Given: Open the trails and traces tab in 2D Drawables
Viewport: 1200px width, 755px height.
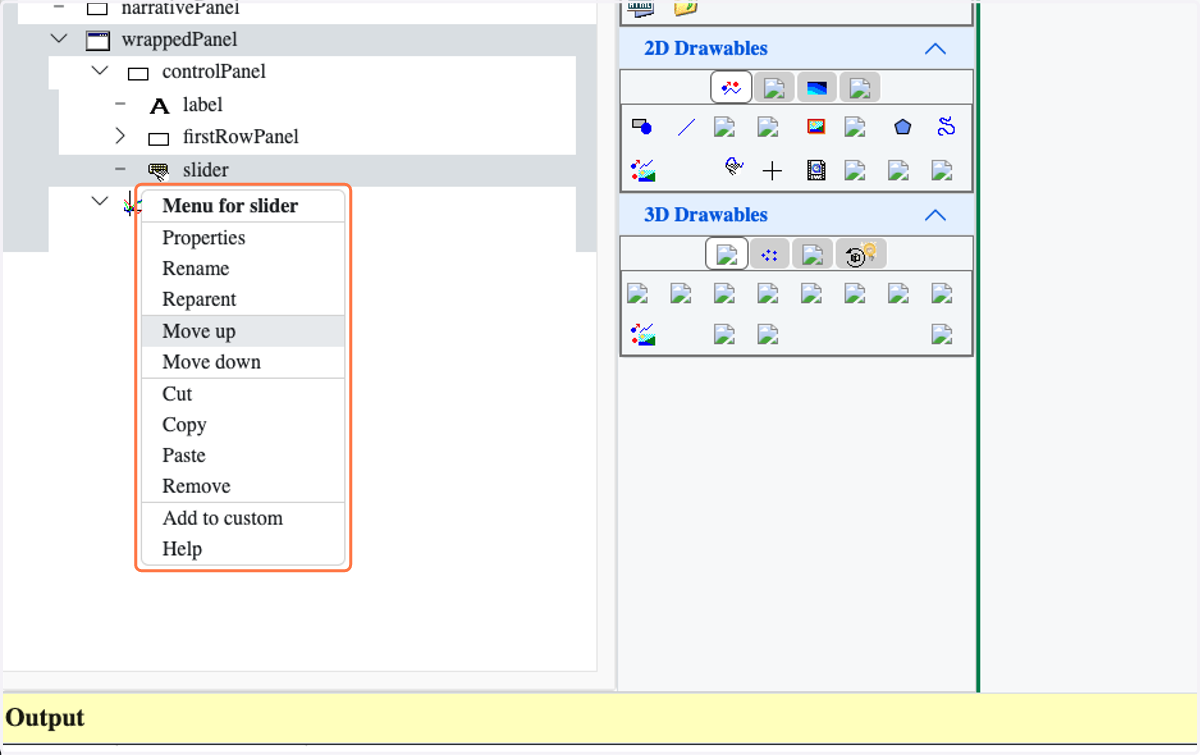Looking at the screenshot, I should (x=731, y=88).
